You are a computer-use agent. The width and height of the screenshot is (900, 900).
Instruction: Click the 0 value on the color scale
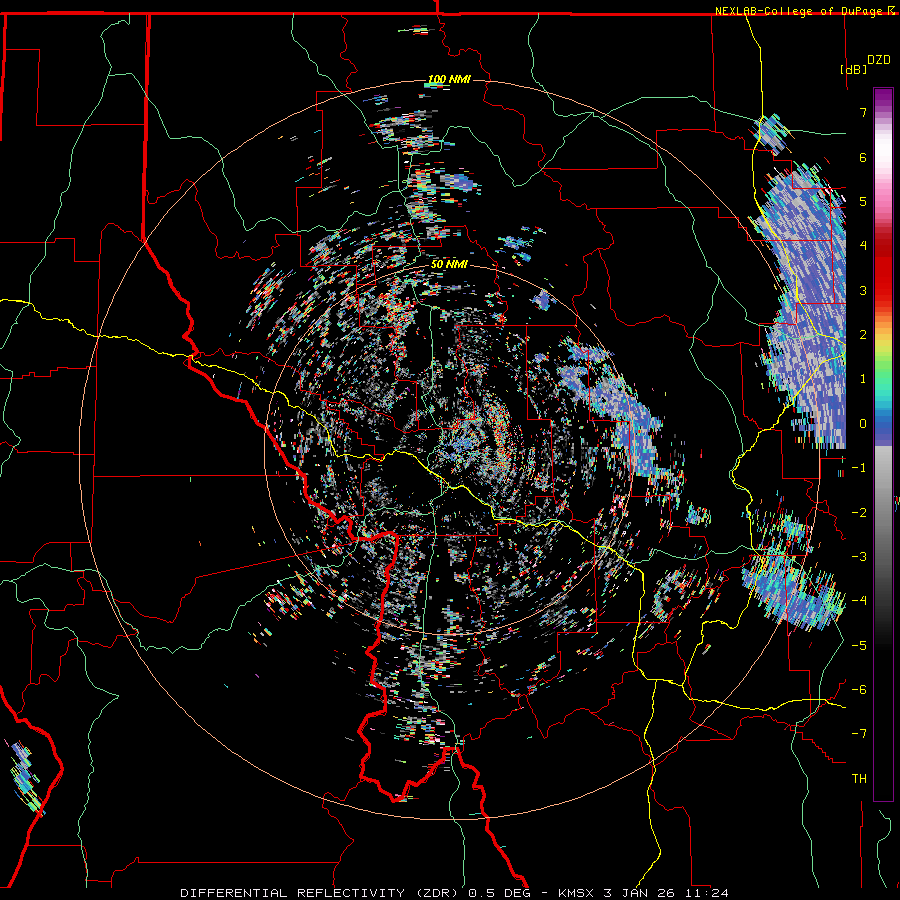coord(863,424)
